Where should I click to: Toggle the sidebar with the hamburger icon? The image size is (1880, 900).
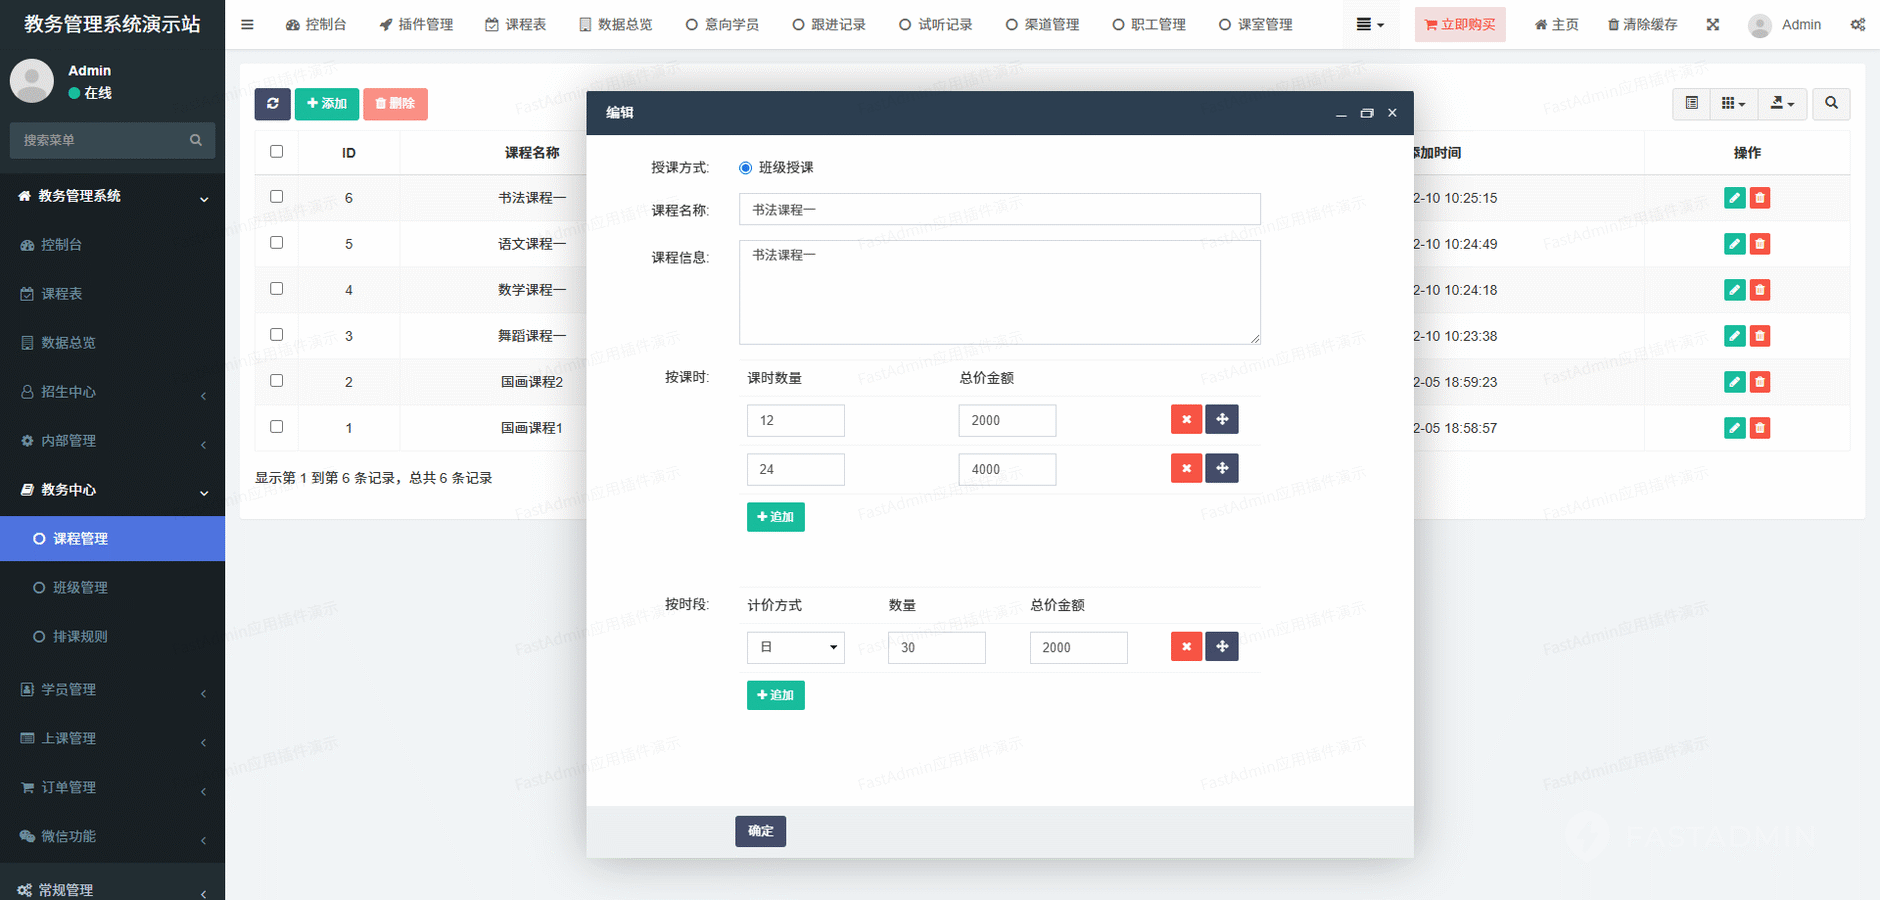(247, 24)
